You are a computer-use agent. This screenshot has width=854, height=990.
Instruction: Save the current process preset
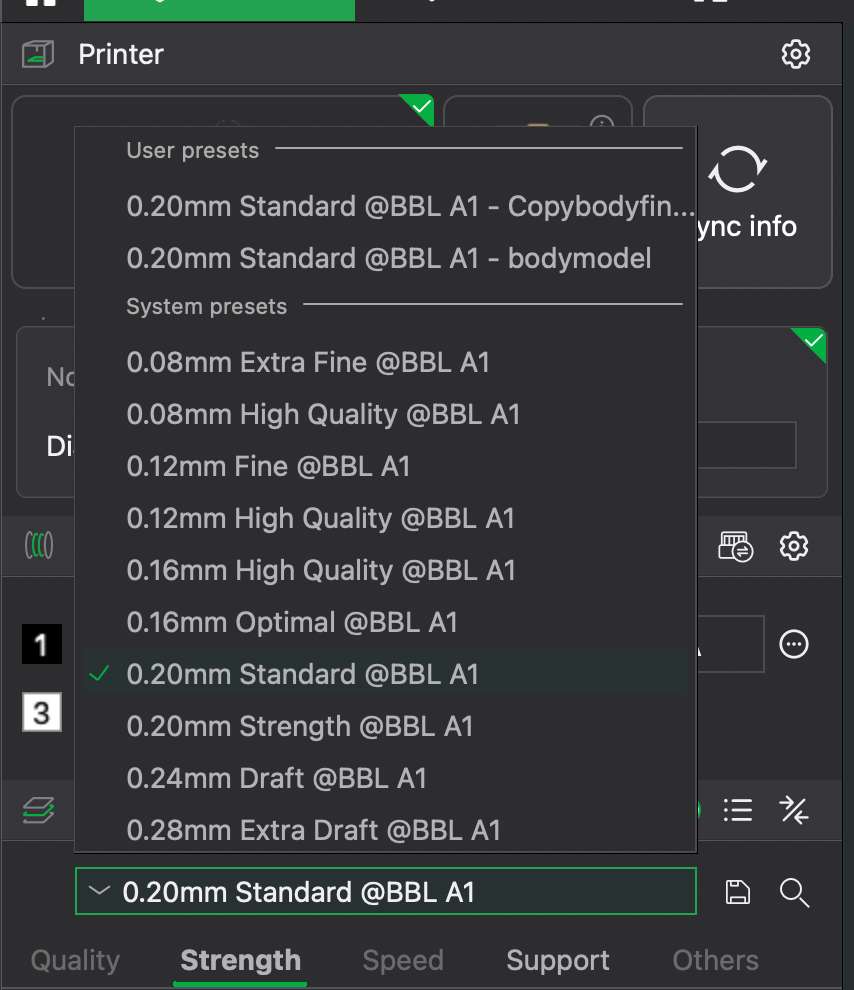point(737,892)
